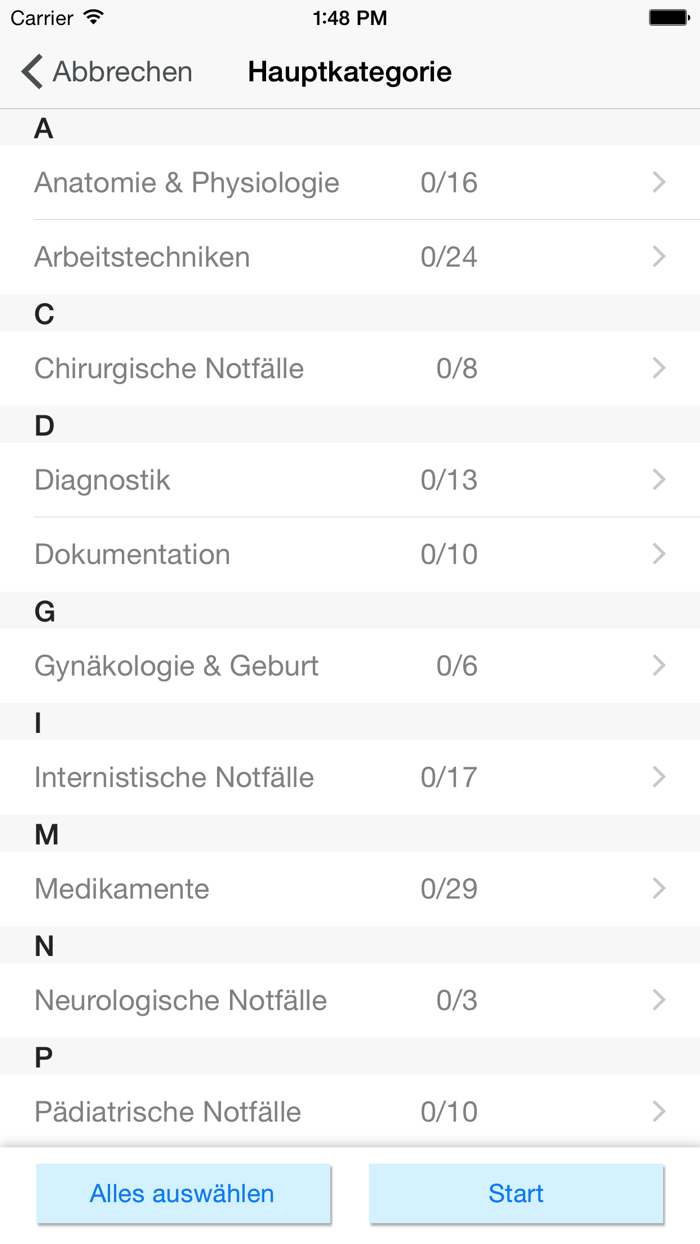This screenshot has width=700, height=1244.
Task: Tap the Wi-Fi signal icon in status bar
Action: 90,17
